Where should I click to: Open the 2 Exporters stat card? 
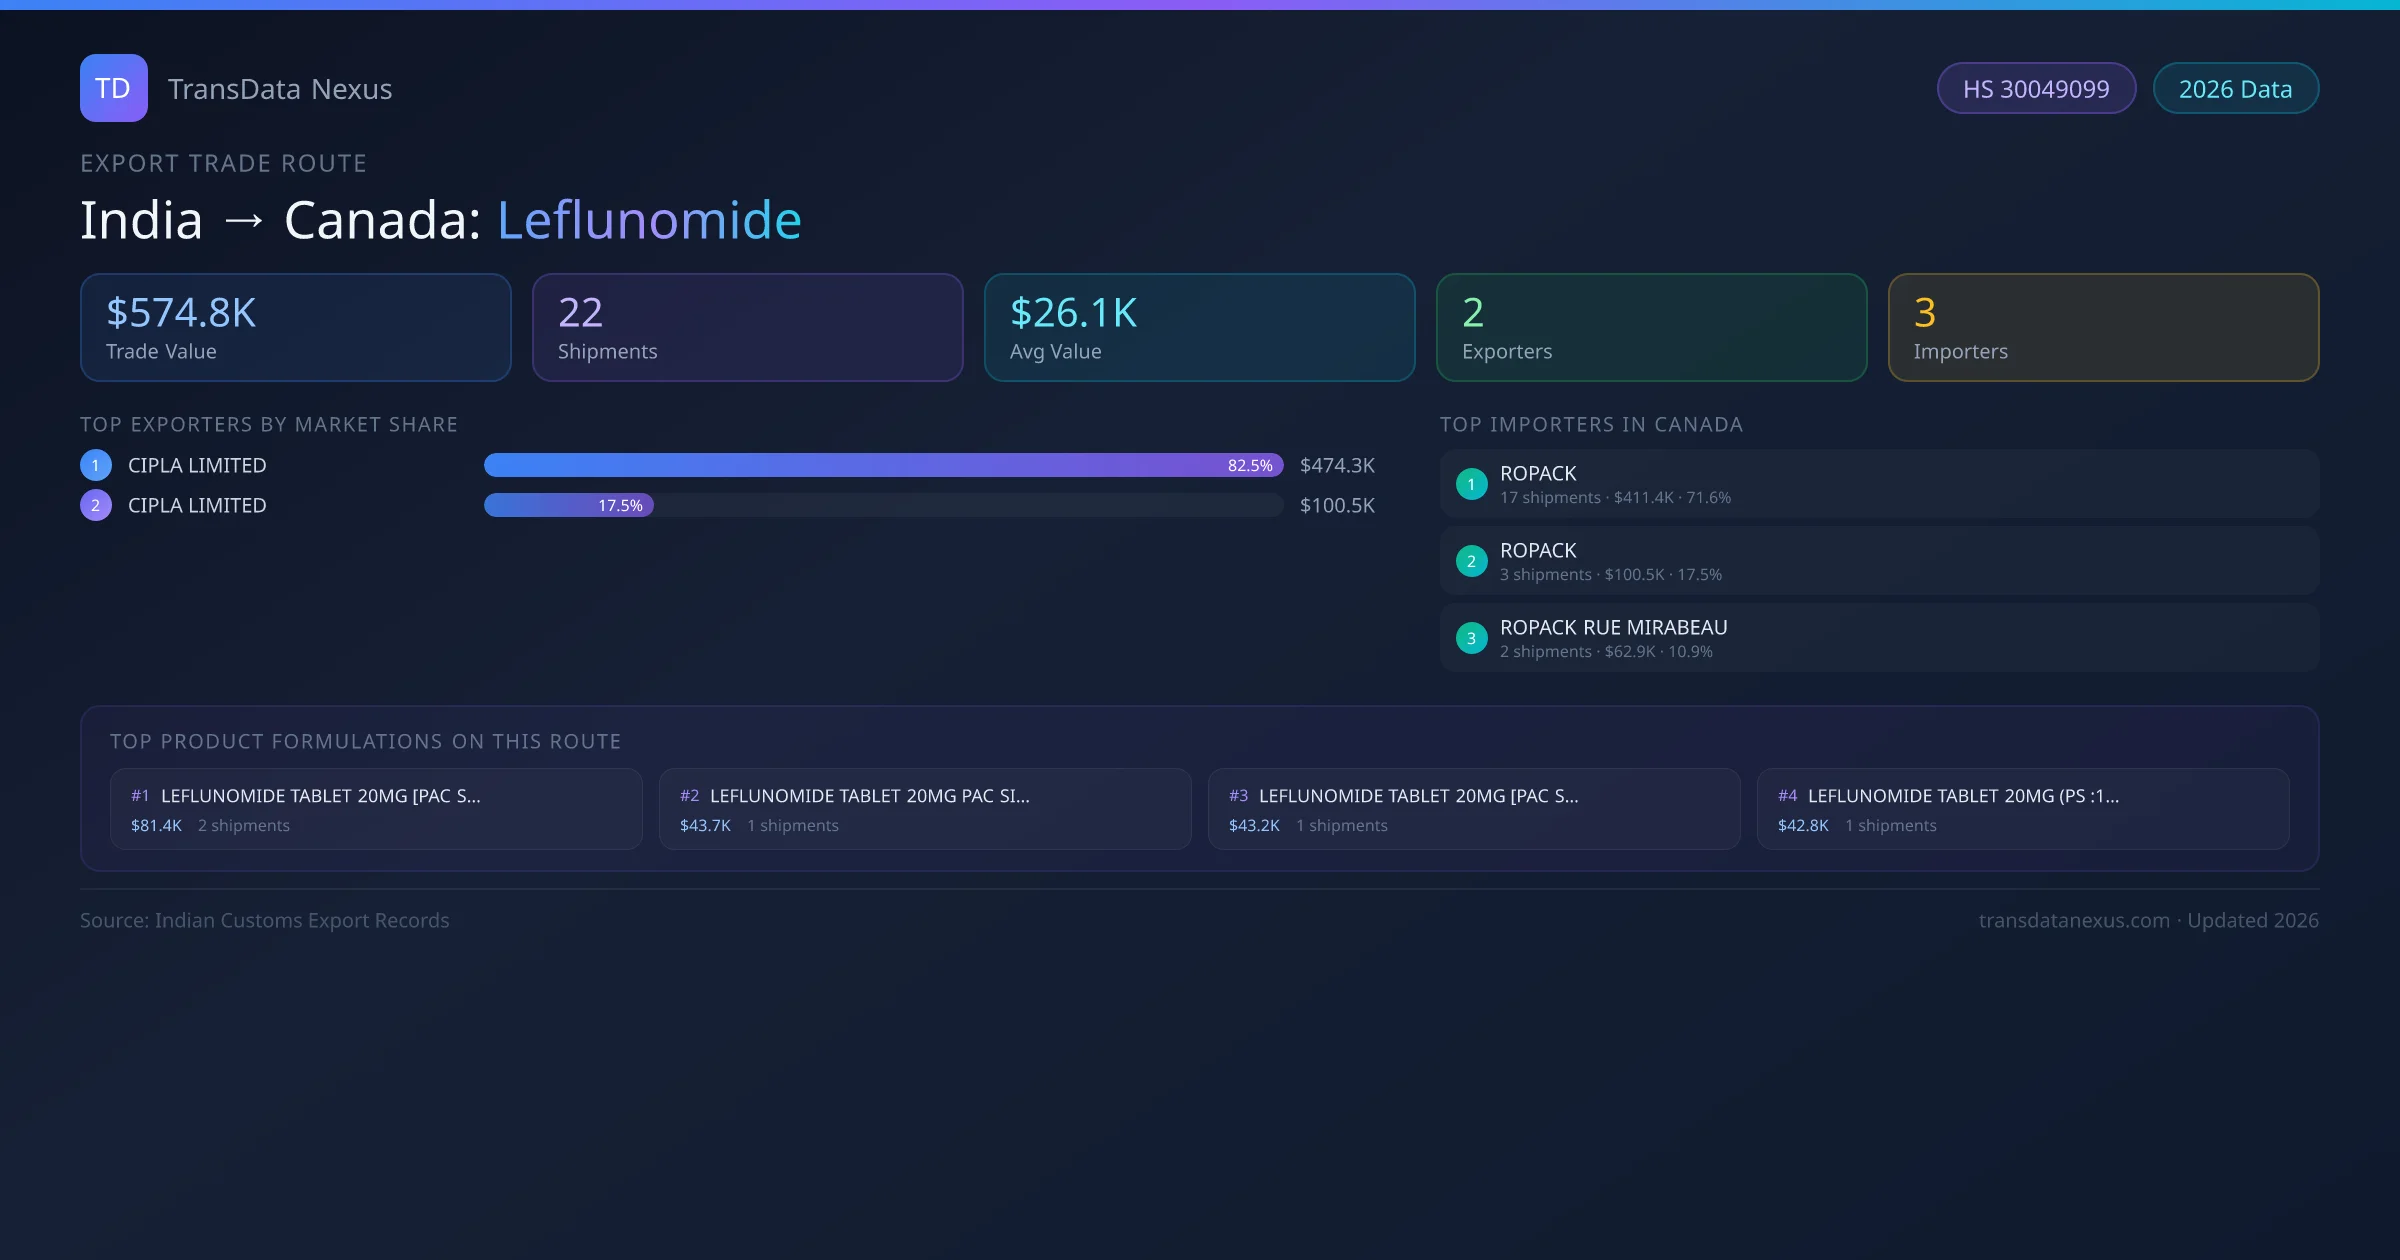[x=1651, y=328]
